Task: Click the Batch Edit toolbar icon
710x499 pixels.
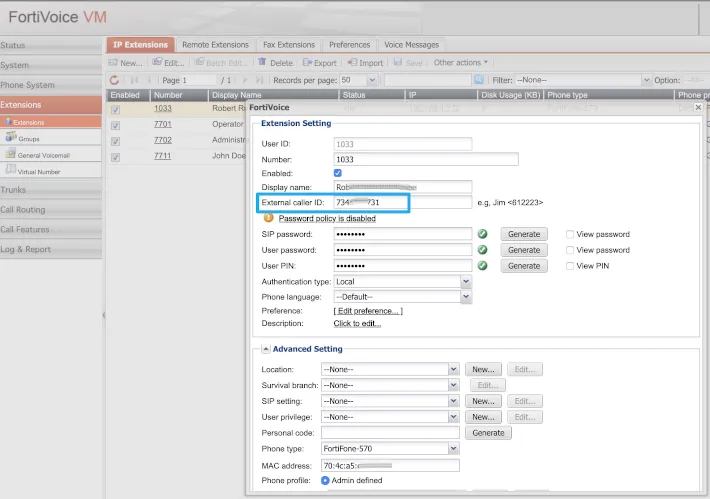Action: 199,62
